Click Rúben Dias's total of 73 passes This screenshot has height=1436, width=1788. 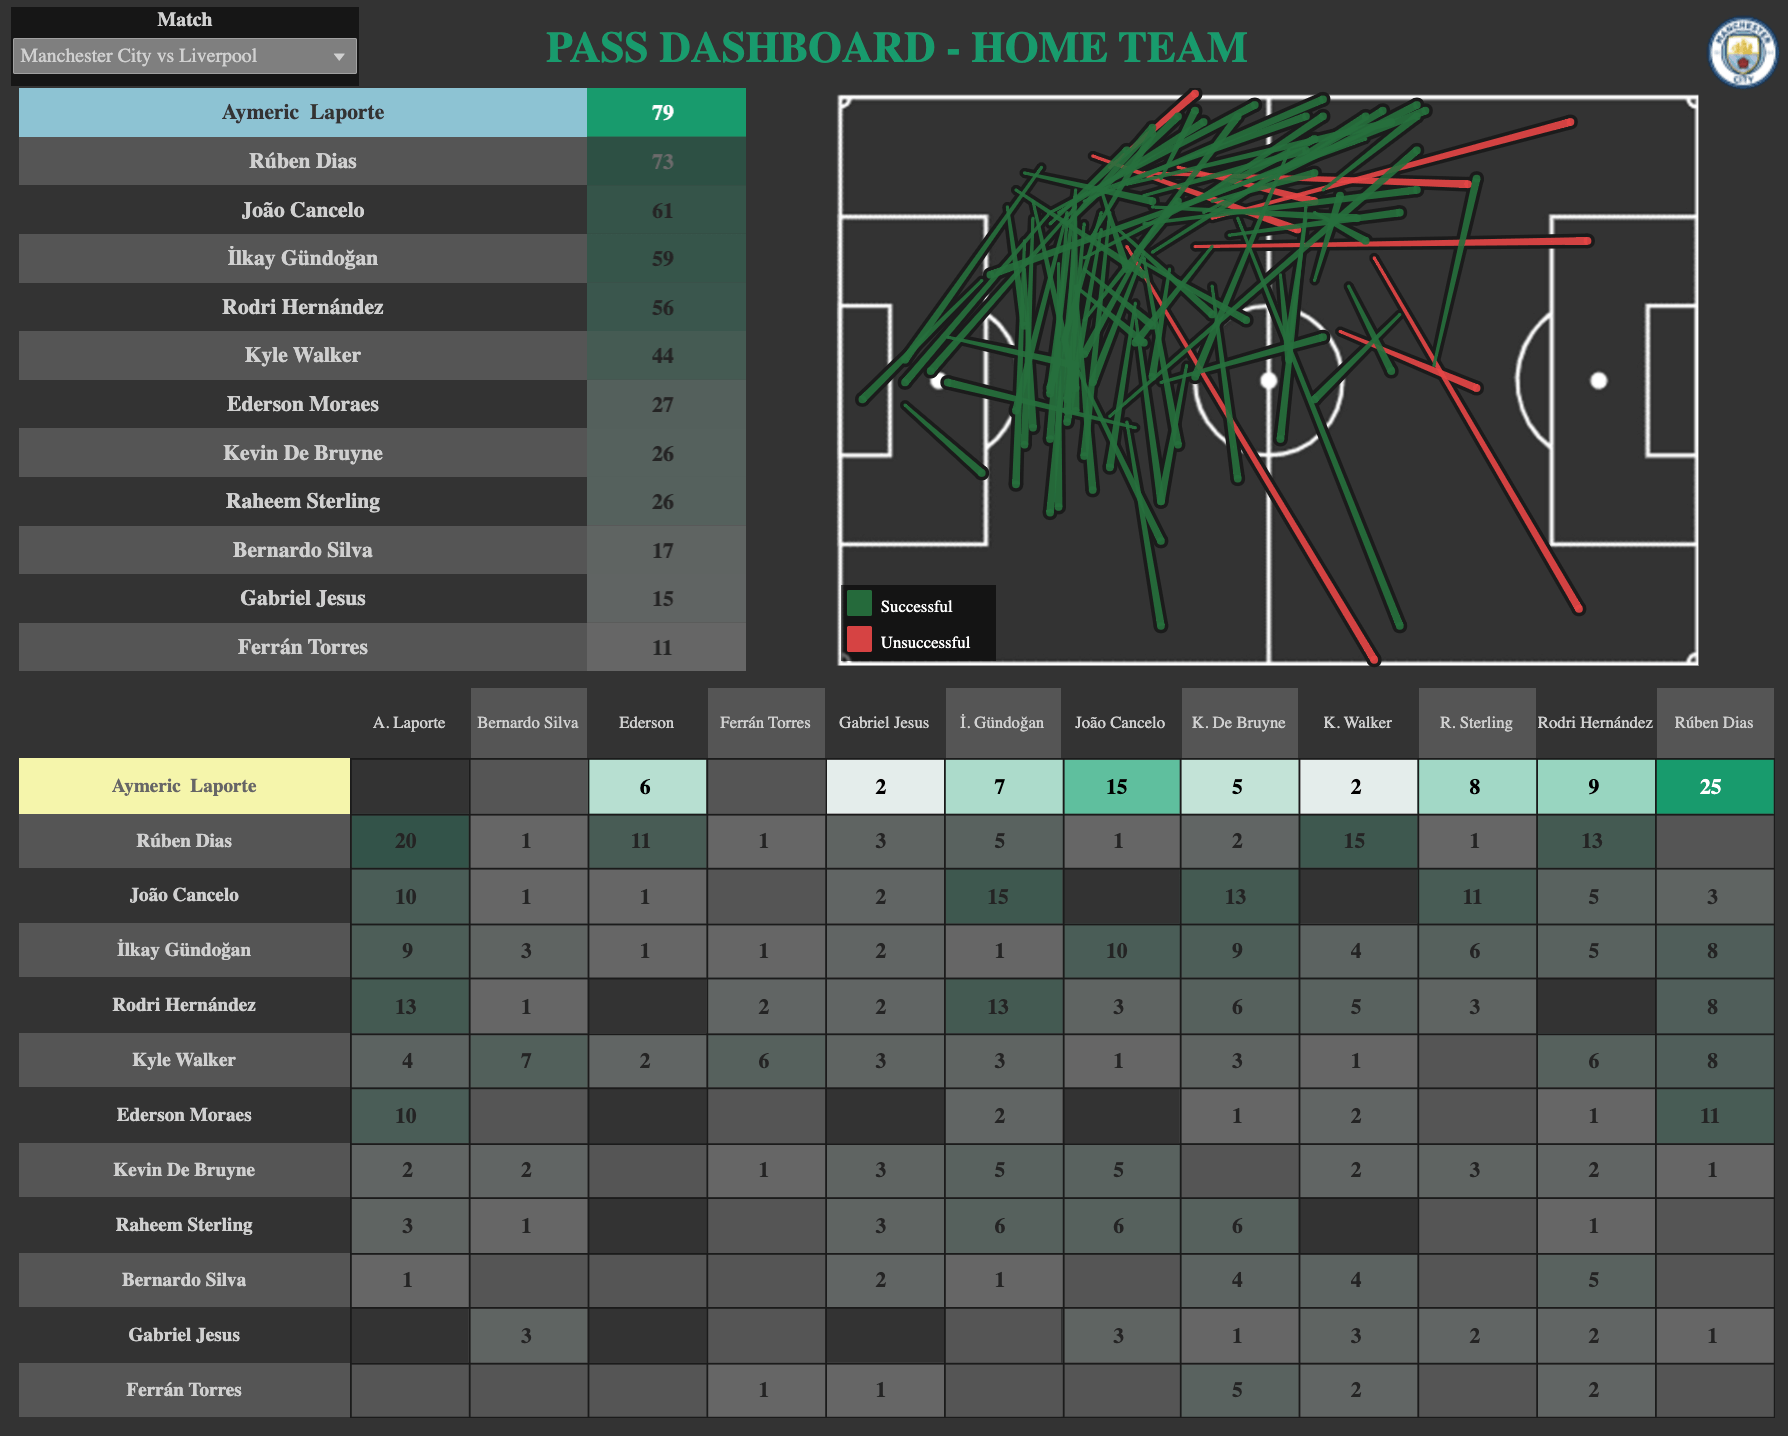666,161
